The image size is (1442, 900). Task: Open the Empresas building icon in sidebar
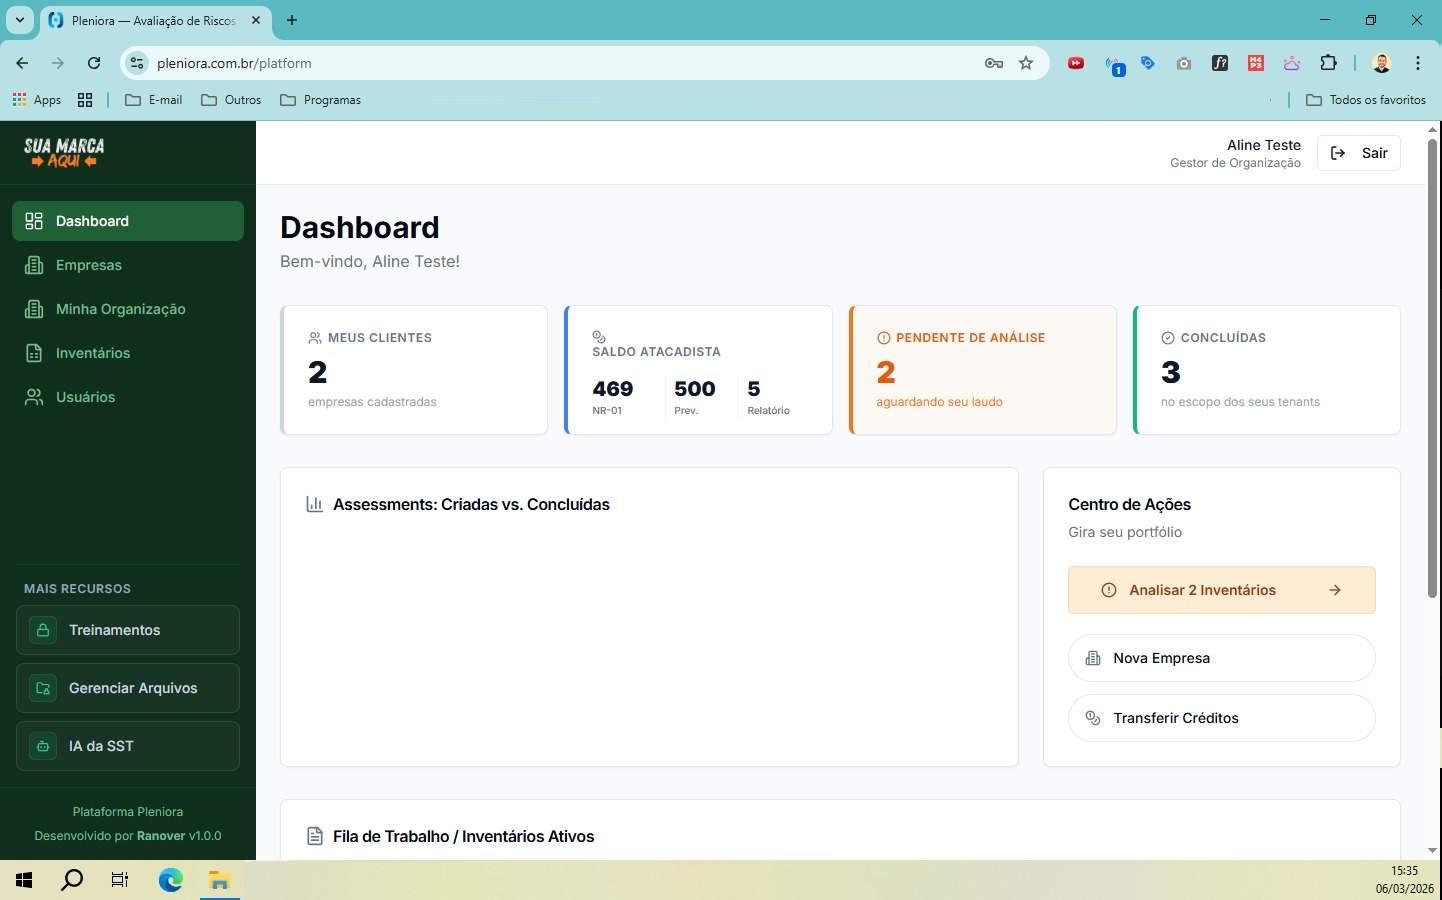tap(33, 265)
